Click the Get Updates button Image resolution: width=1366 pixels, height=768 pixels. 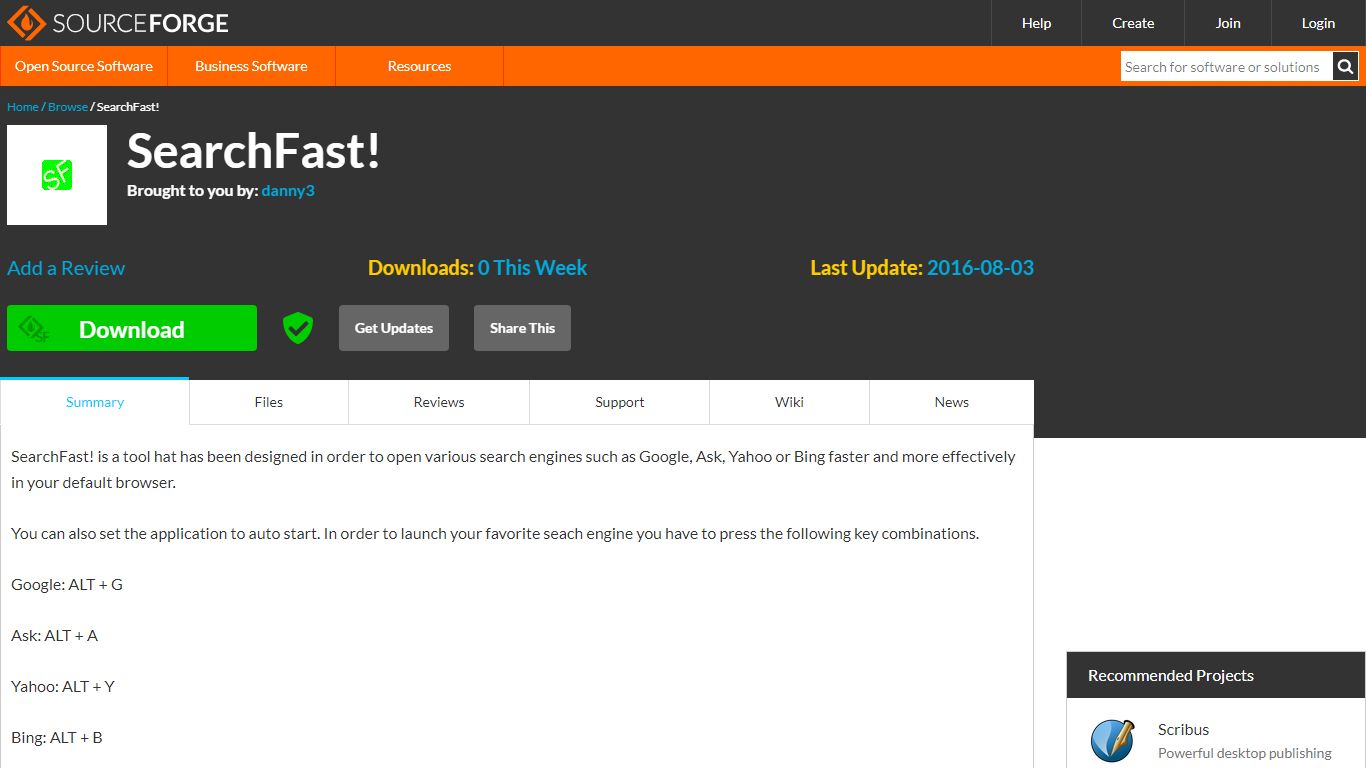pyautogui.click(x=394, y=328)
